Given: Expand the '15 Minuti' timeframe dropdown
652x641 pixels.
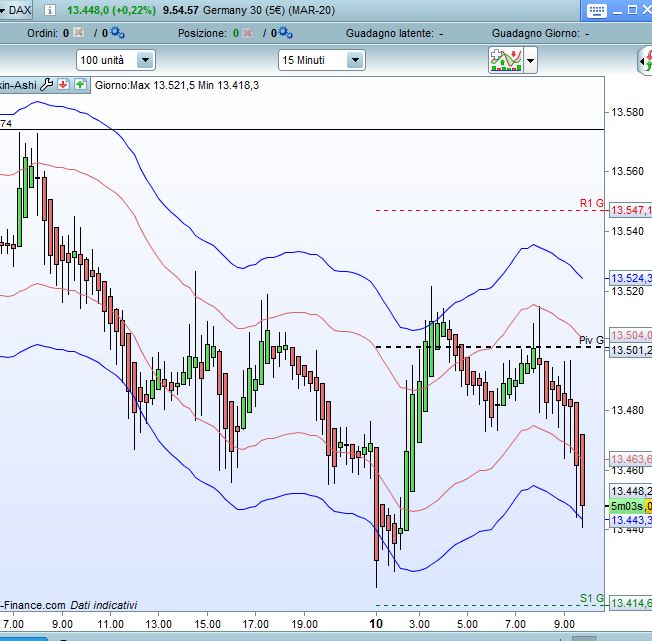Looking at the screenshot, I should [356, 60].
